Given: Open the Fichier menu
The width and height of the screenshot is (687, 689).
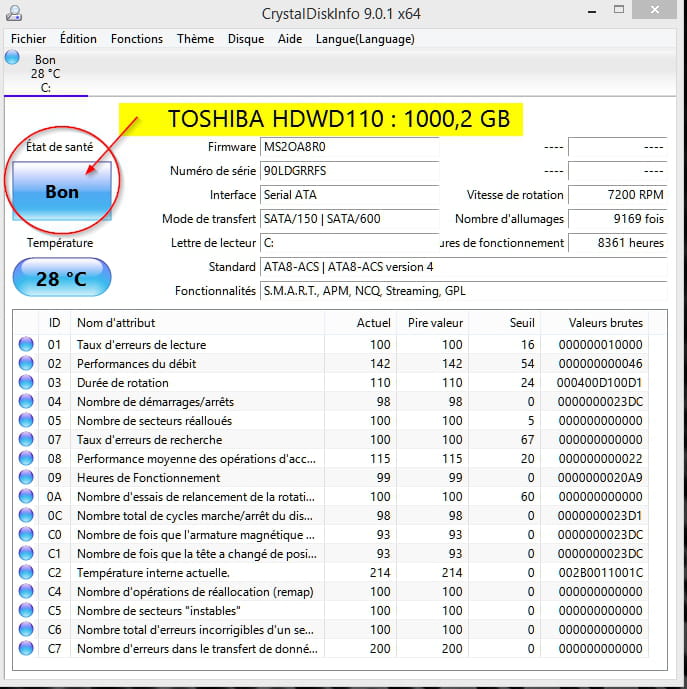Looking at the screenshot, I should [x=28, y=39].
